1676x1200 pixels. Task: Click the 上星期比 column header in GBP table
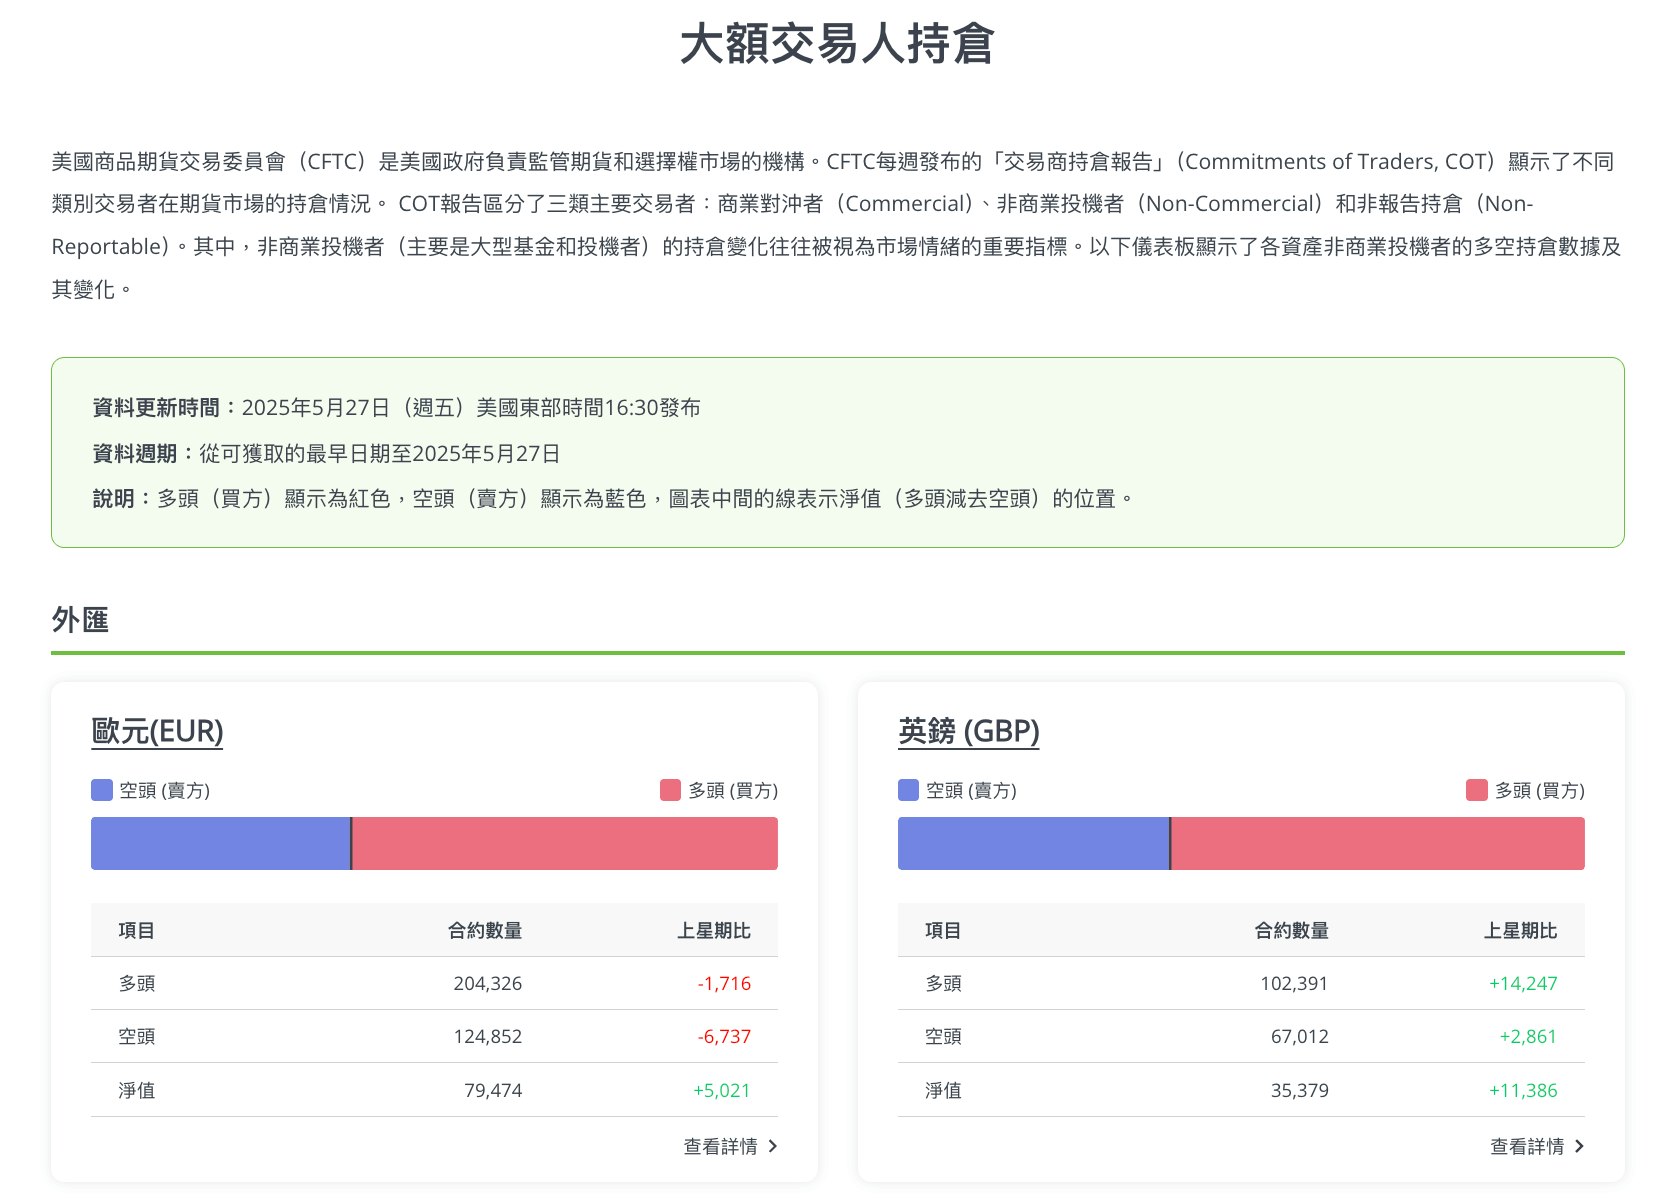1520,930
